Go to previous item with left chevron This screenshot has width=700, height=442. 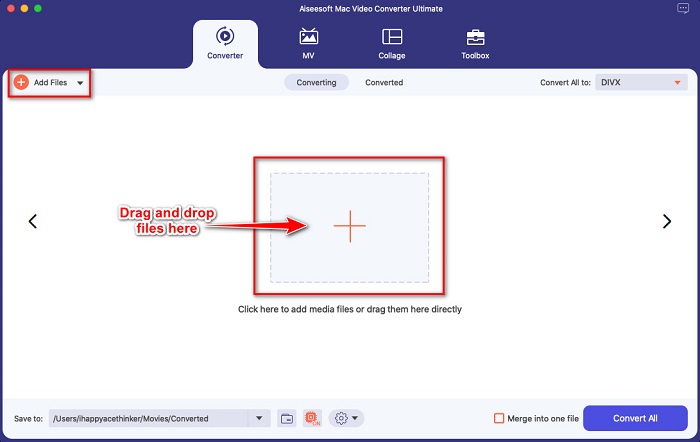pyautogui.click(x=33, y=221)
